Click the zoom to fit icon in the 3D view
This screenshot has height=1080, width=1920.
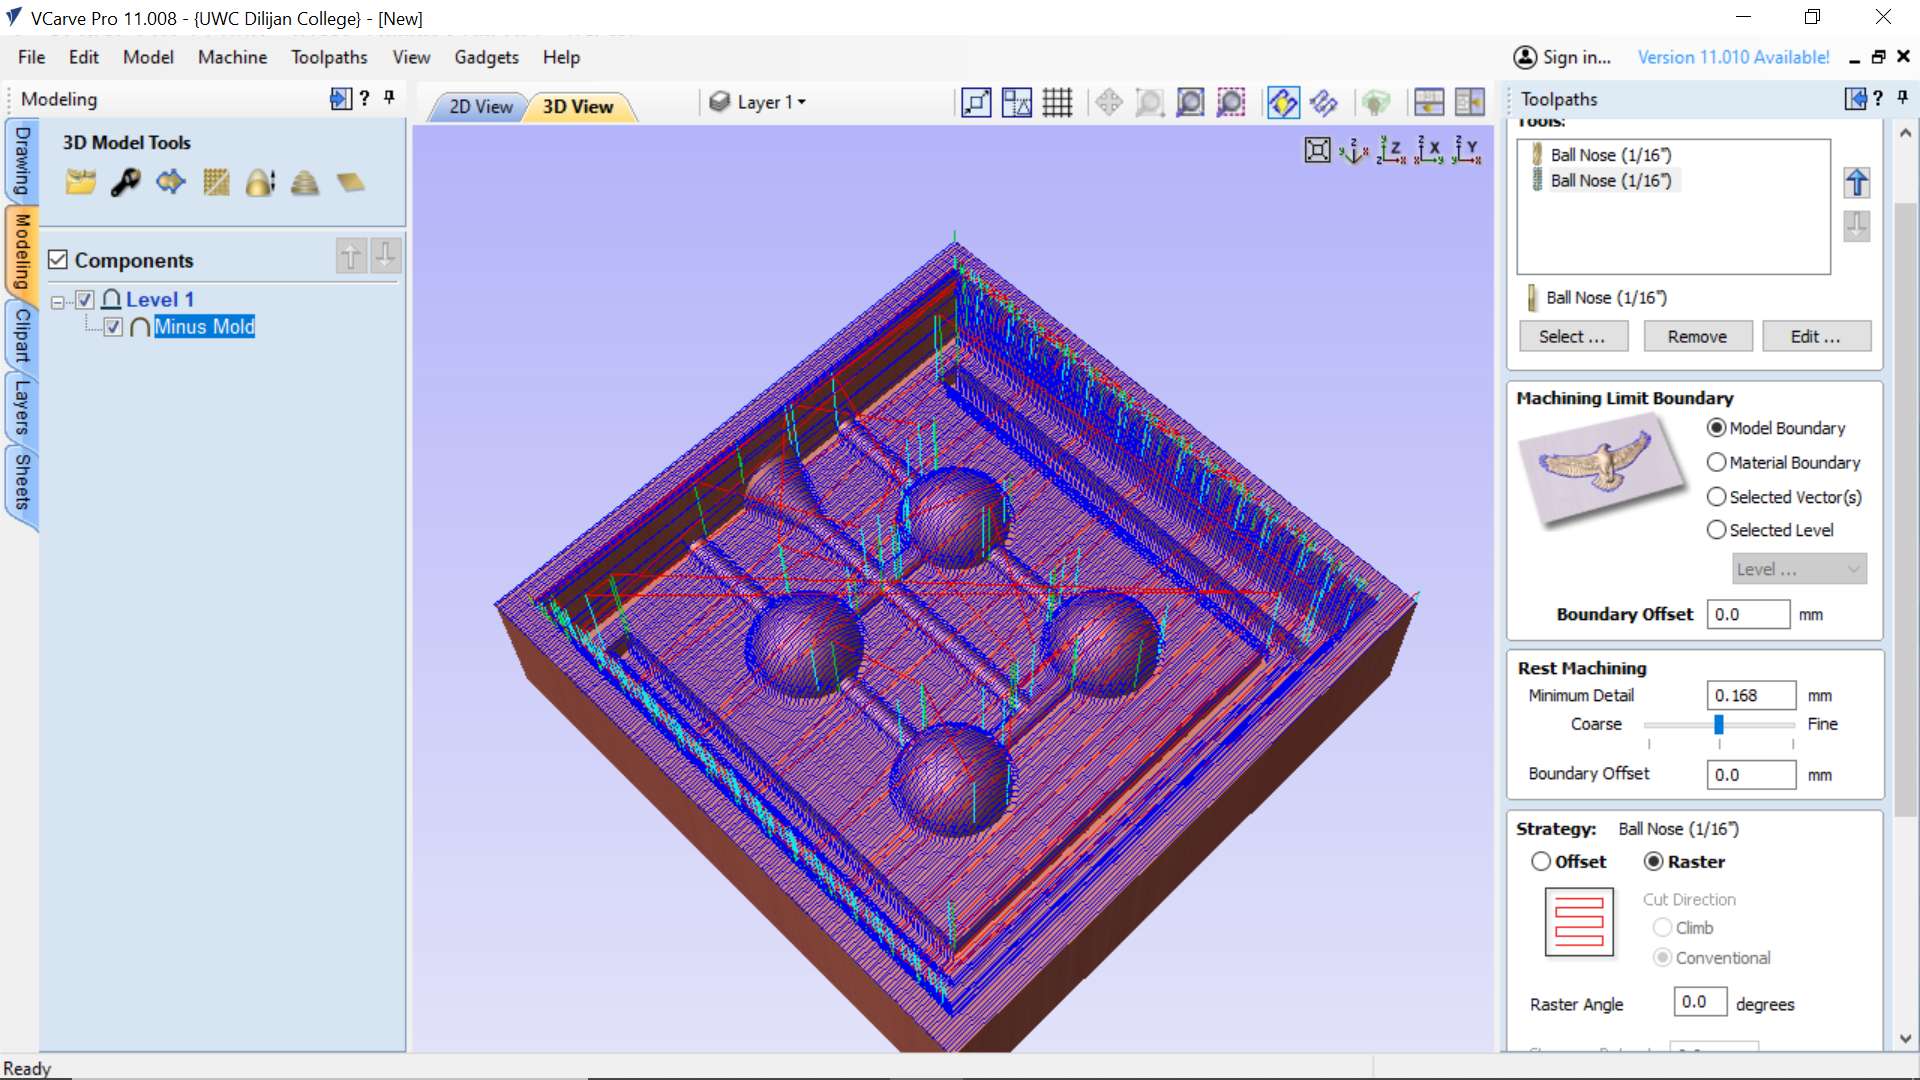point(1317,151)
